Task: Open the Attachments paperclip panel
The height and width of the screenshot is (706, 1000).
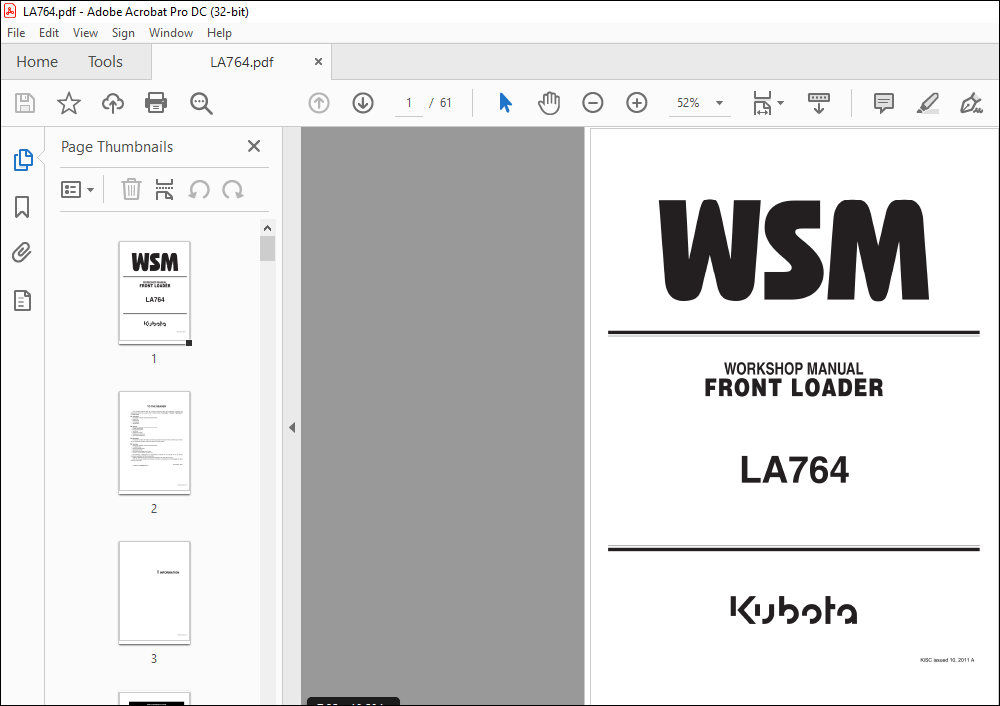Action: (x=22, y=253)
